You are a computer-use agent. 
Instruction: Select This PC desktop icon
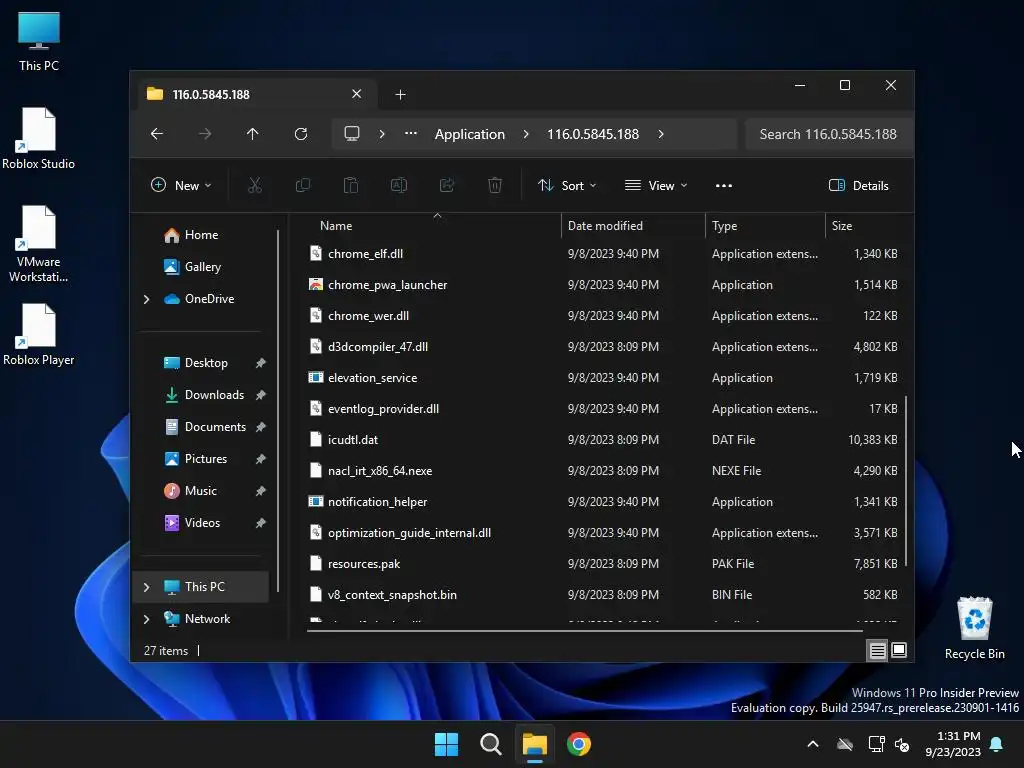39,41
